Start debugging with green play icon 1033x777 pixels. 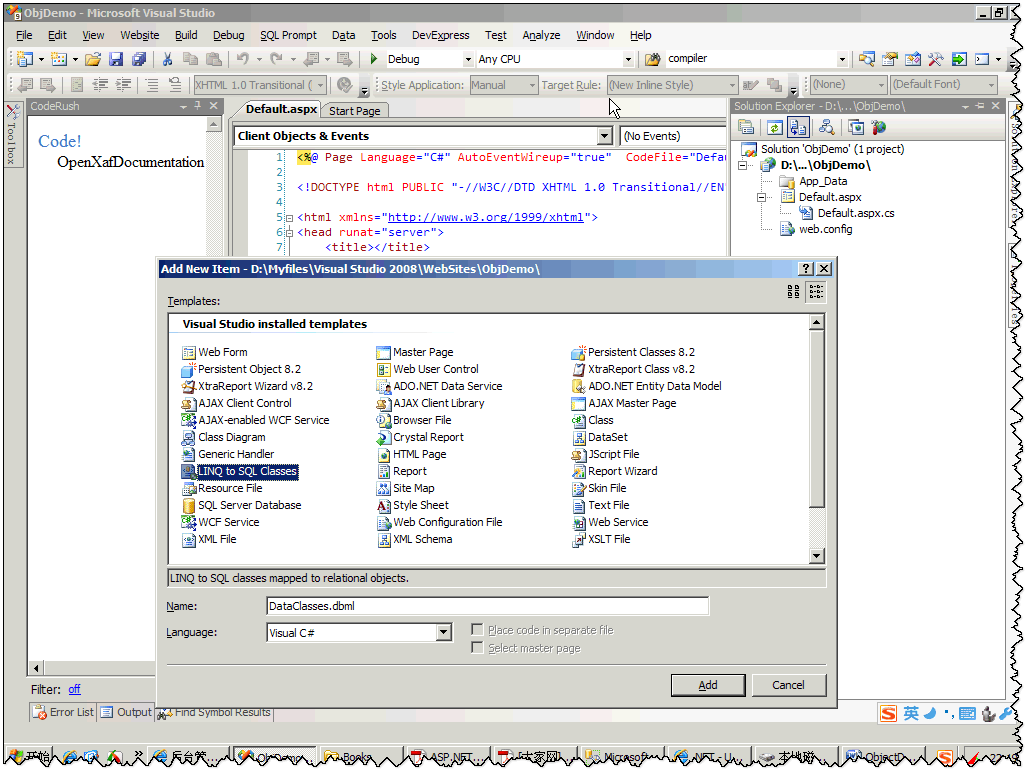[x=374, y=59]
